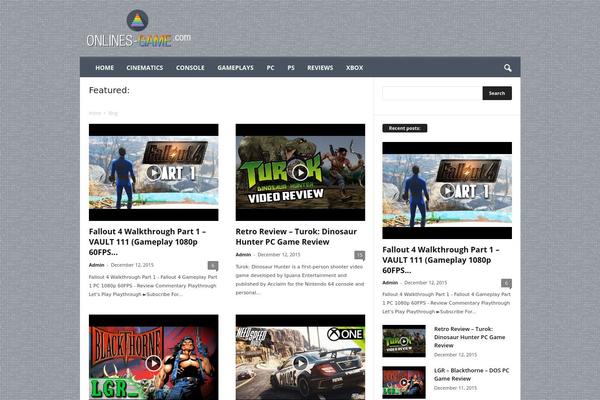
Task: Open sidebar Retro Review Turok small link
Action: coord(470,337)
